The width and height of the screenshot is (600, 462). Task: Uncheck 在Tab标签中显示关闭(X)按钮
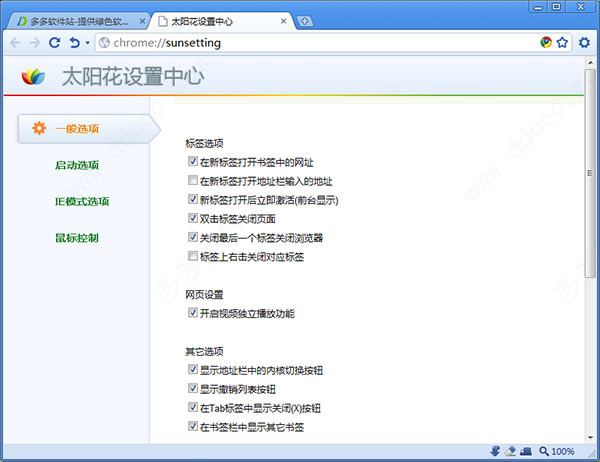[193, 407]
